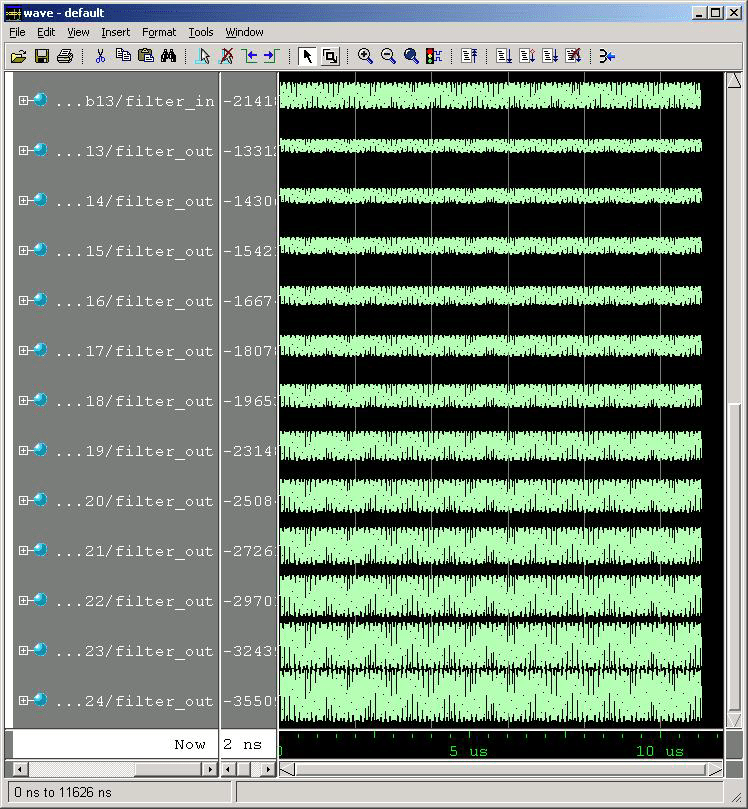Image resolution: width=748 pixels, height=809 pixels.
Task: Save the wave format with floppy icon
Action: point(41,56)
